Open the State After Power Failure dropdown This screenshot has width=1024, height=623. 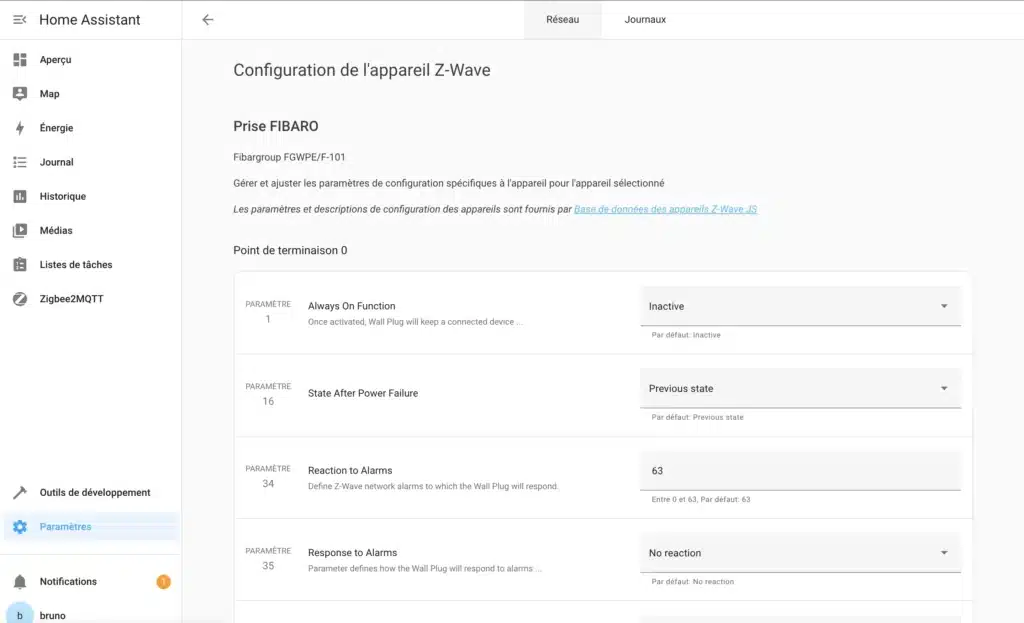pyautogui.click(x=800, y=388)
